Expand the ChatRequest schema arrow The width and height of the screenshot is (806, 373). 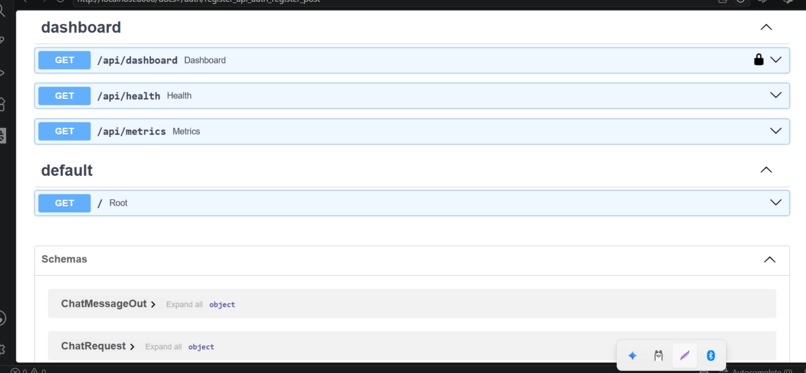132,347
